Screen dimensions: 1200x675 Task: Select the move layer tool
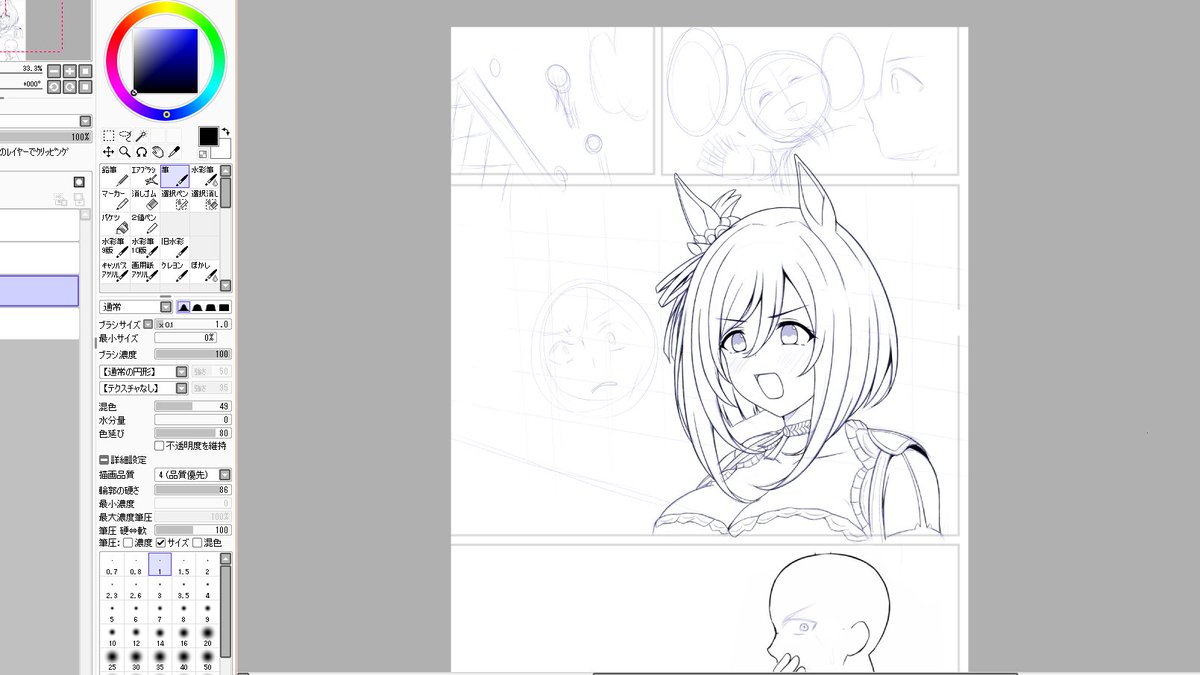(x=108, y=151)
